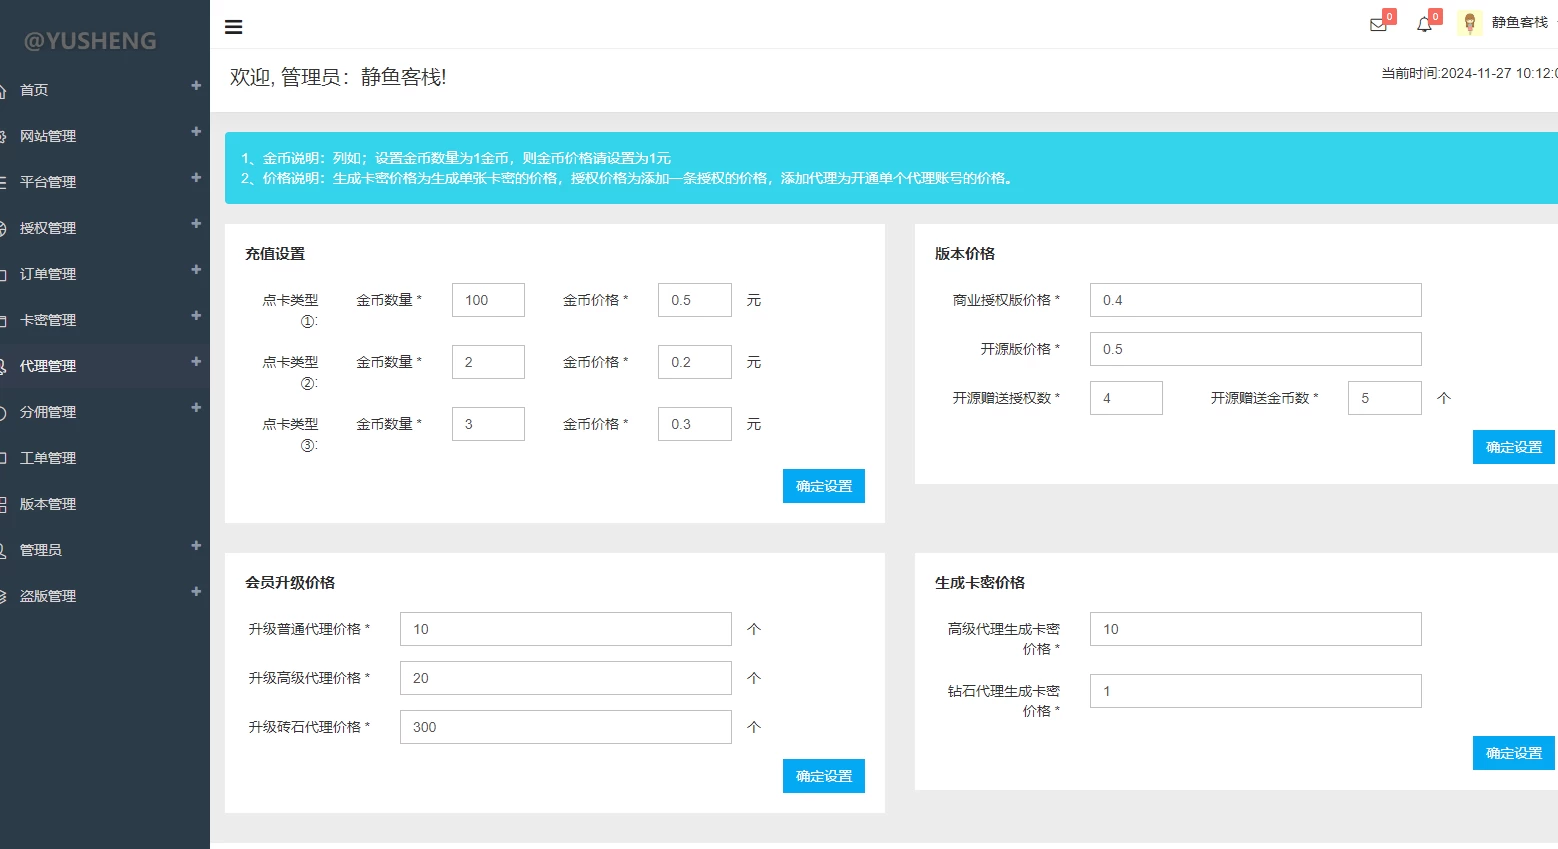The width and height of the screenshot is (1558, 849).
Task: Click the hamburger menu toggle icon
Action: pos(233,27)
